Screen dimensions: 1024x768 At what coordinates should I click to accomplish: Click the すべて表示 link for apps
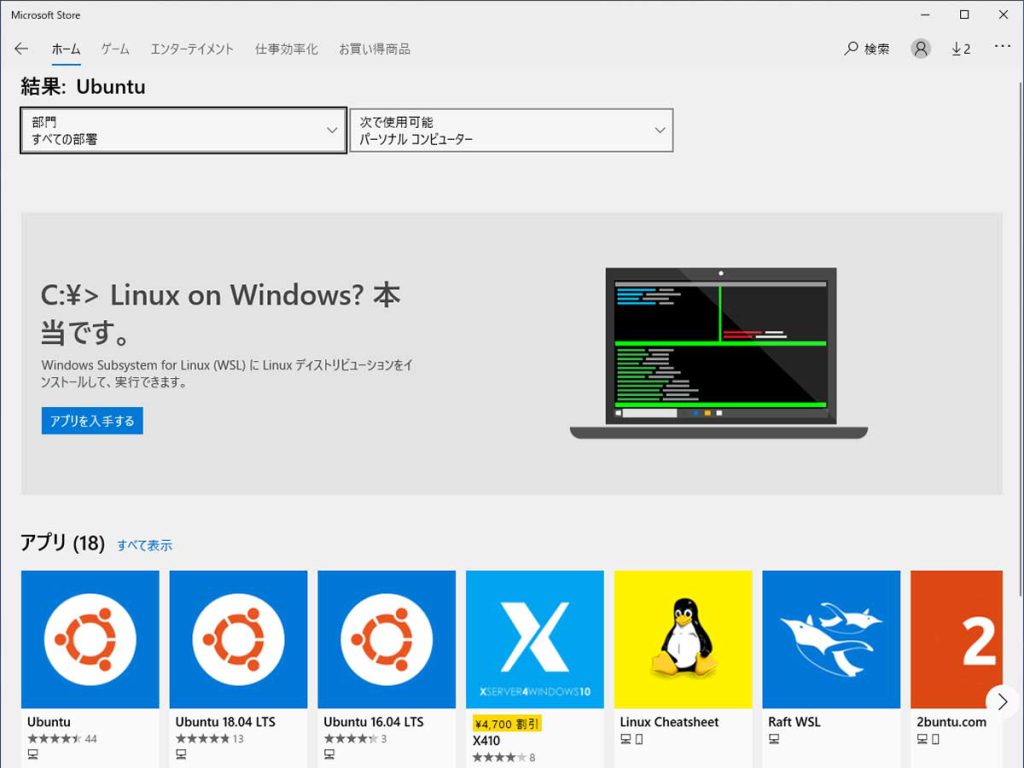pos(144,545)
